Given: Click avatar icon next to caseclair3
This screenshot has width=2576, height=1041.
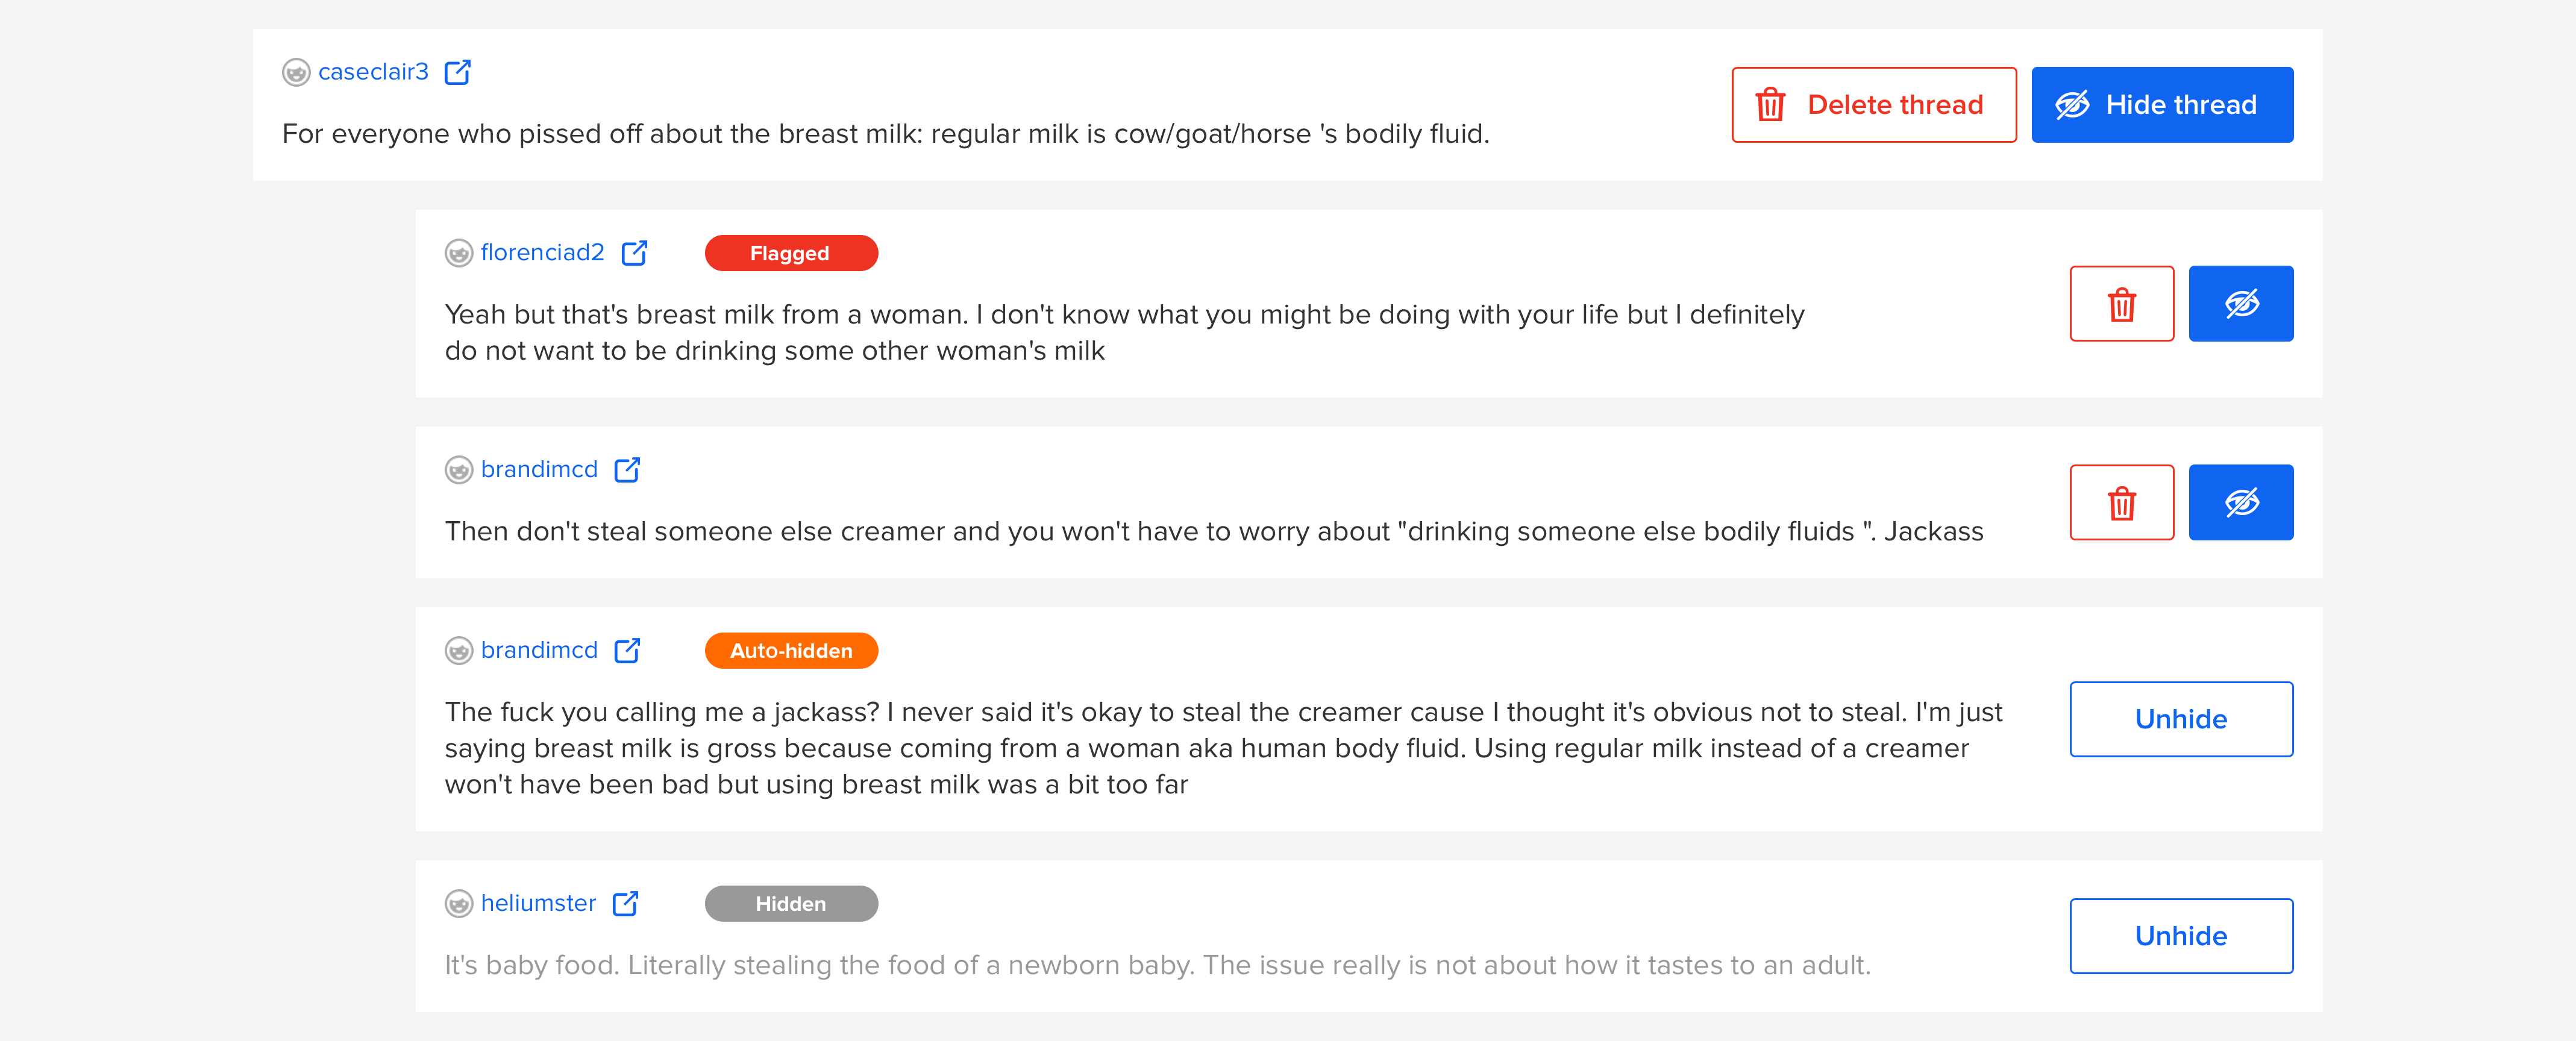Looking at the screenshot, I should point(296,72).
